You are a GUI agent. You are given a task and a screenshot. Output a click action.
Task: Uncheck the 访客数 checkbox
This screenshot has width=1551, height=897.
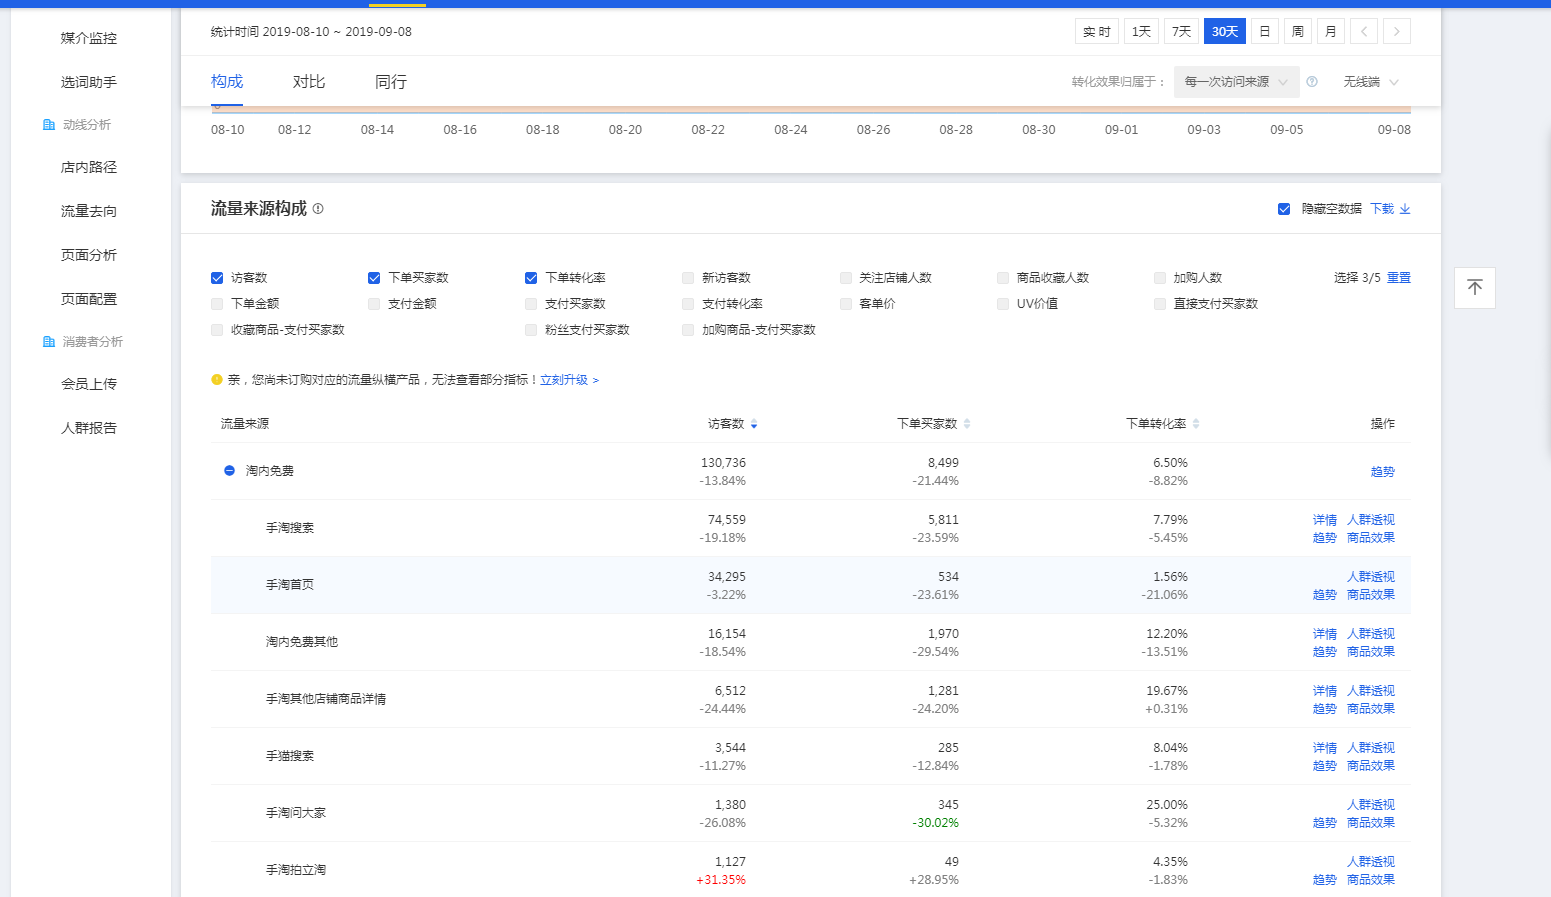pos(217,278)
